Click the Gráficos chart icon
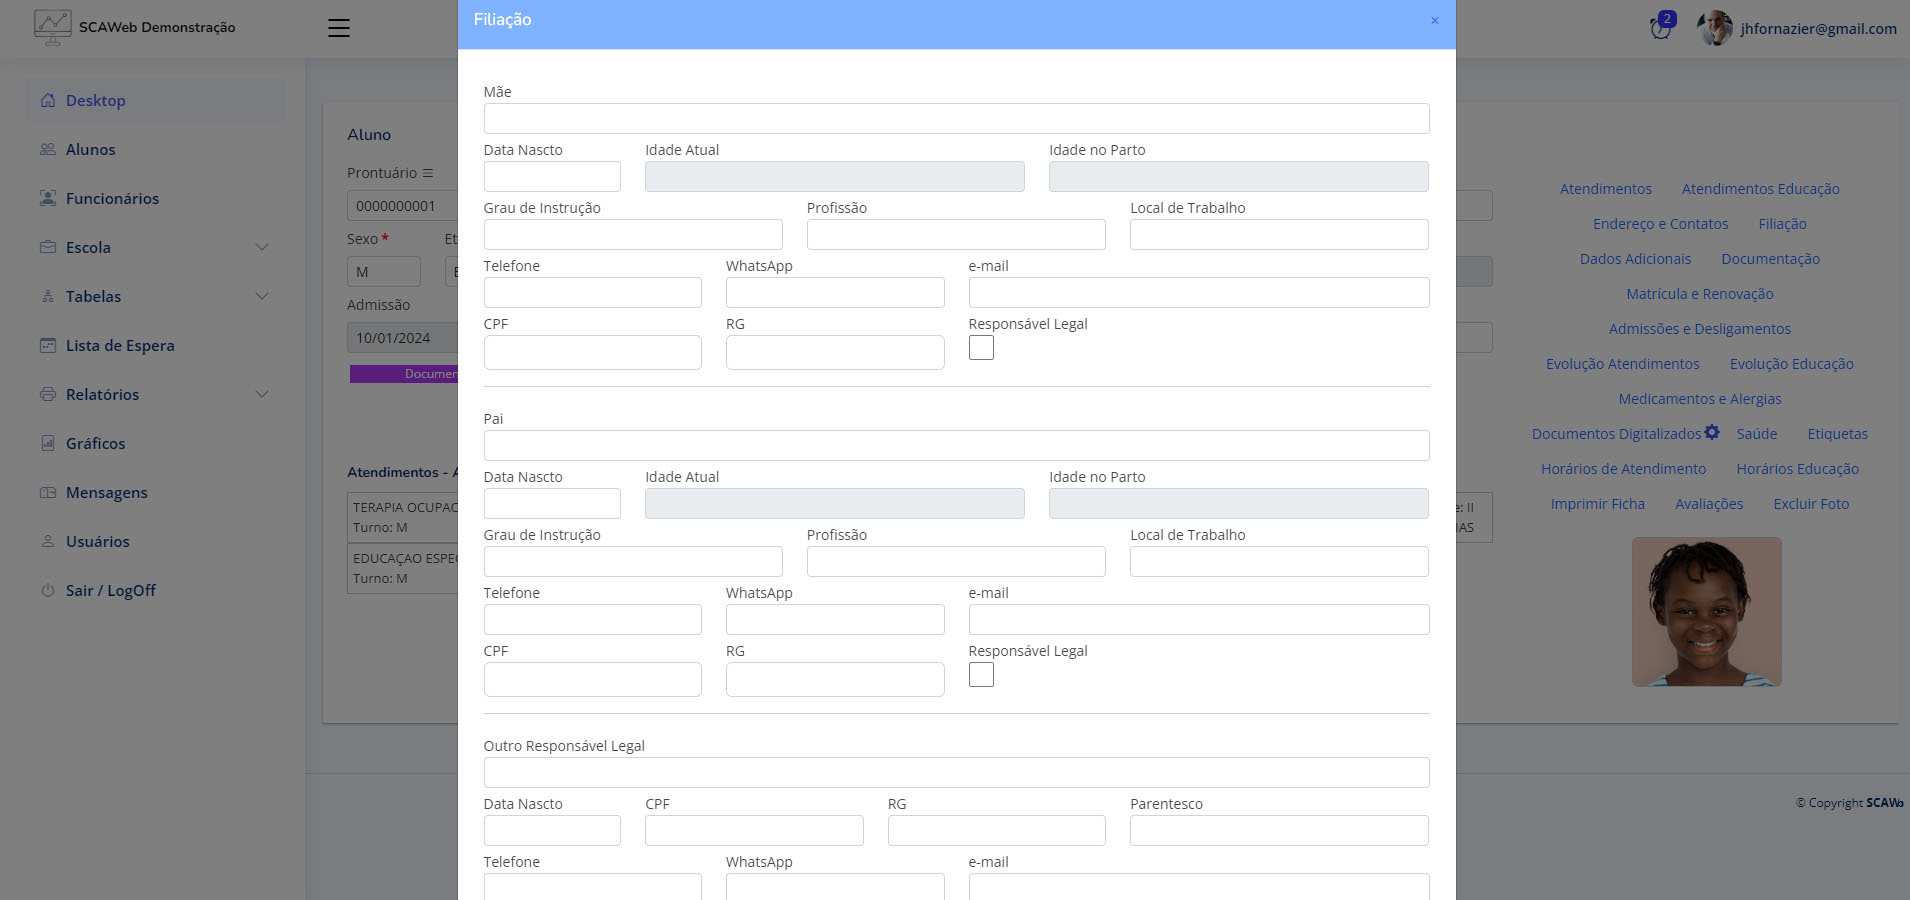This screenshot has height=900, width=1910. point(48,444)
